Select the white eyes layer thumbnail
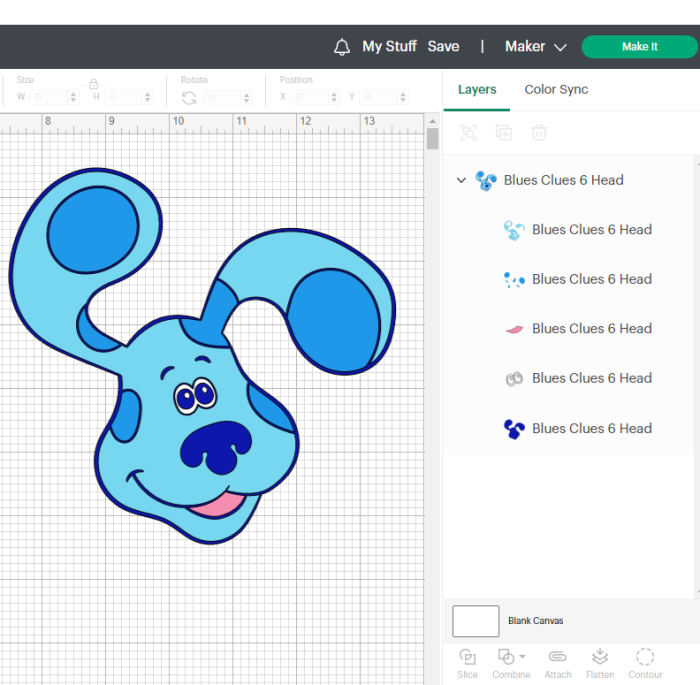700x685 pixels. tap(514, 379)
